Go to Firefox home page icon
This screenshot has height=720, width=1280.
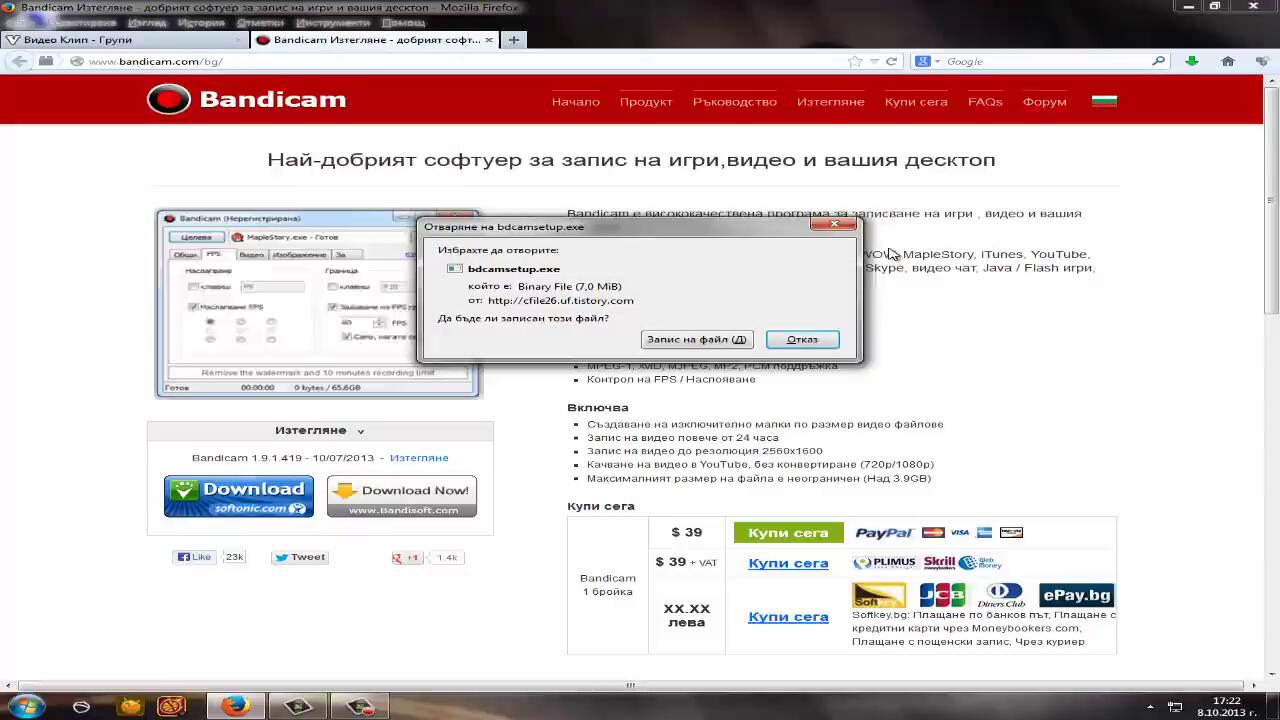coord(1227,61)
